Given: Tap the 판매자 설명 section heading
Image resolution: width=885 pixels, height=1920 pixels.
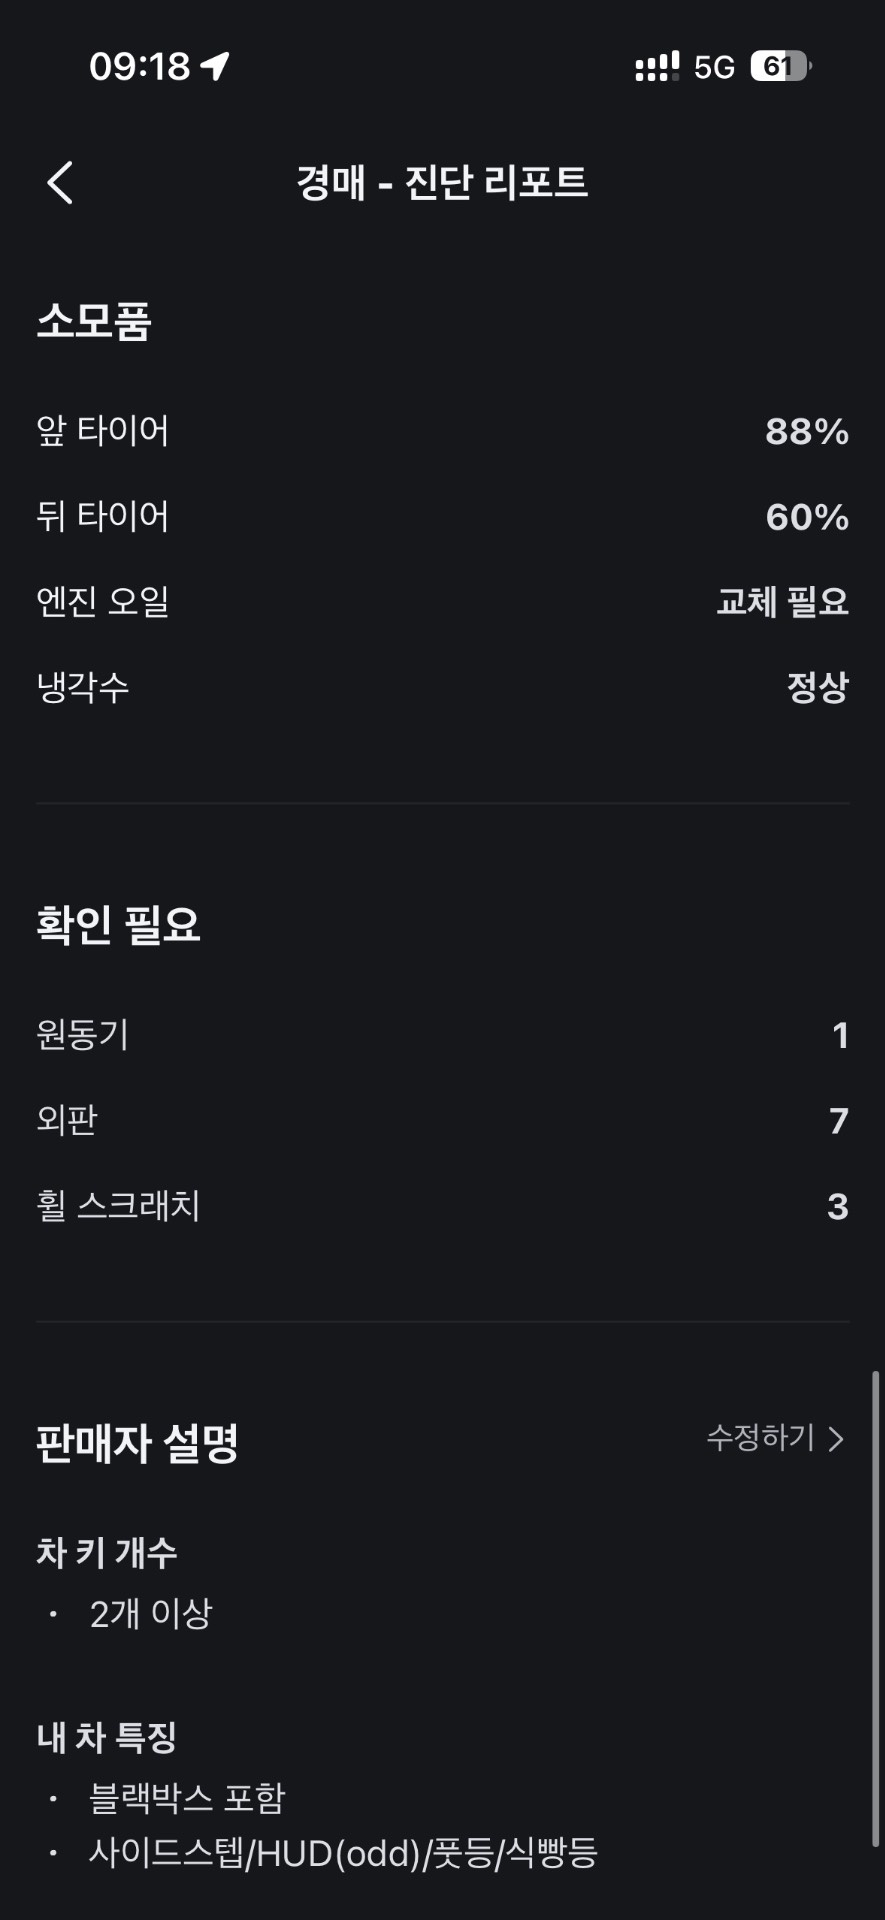Looking at the screenshot, I should point(138,1443).
